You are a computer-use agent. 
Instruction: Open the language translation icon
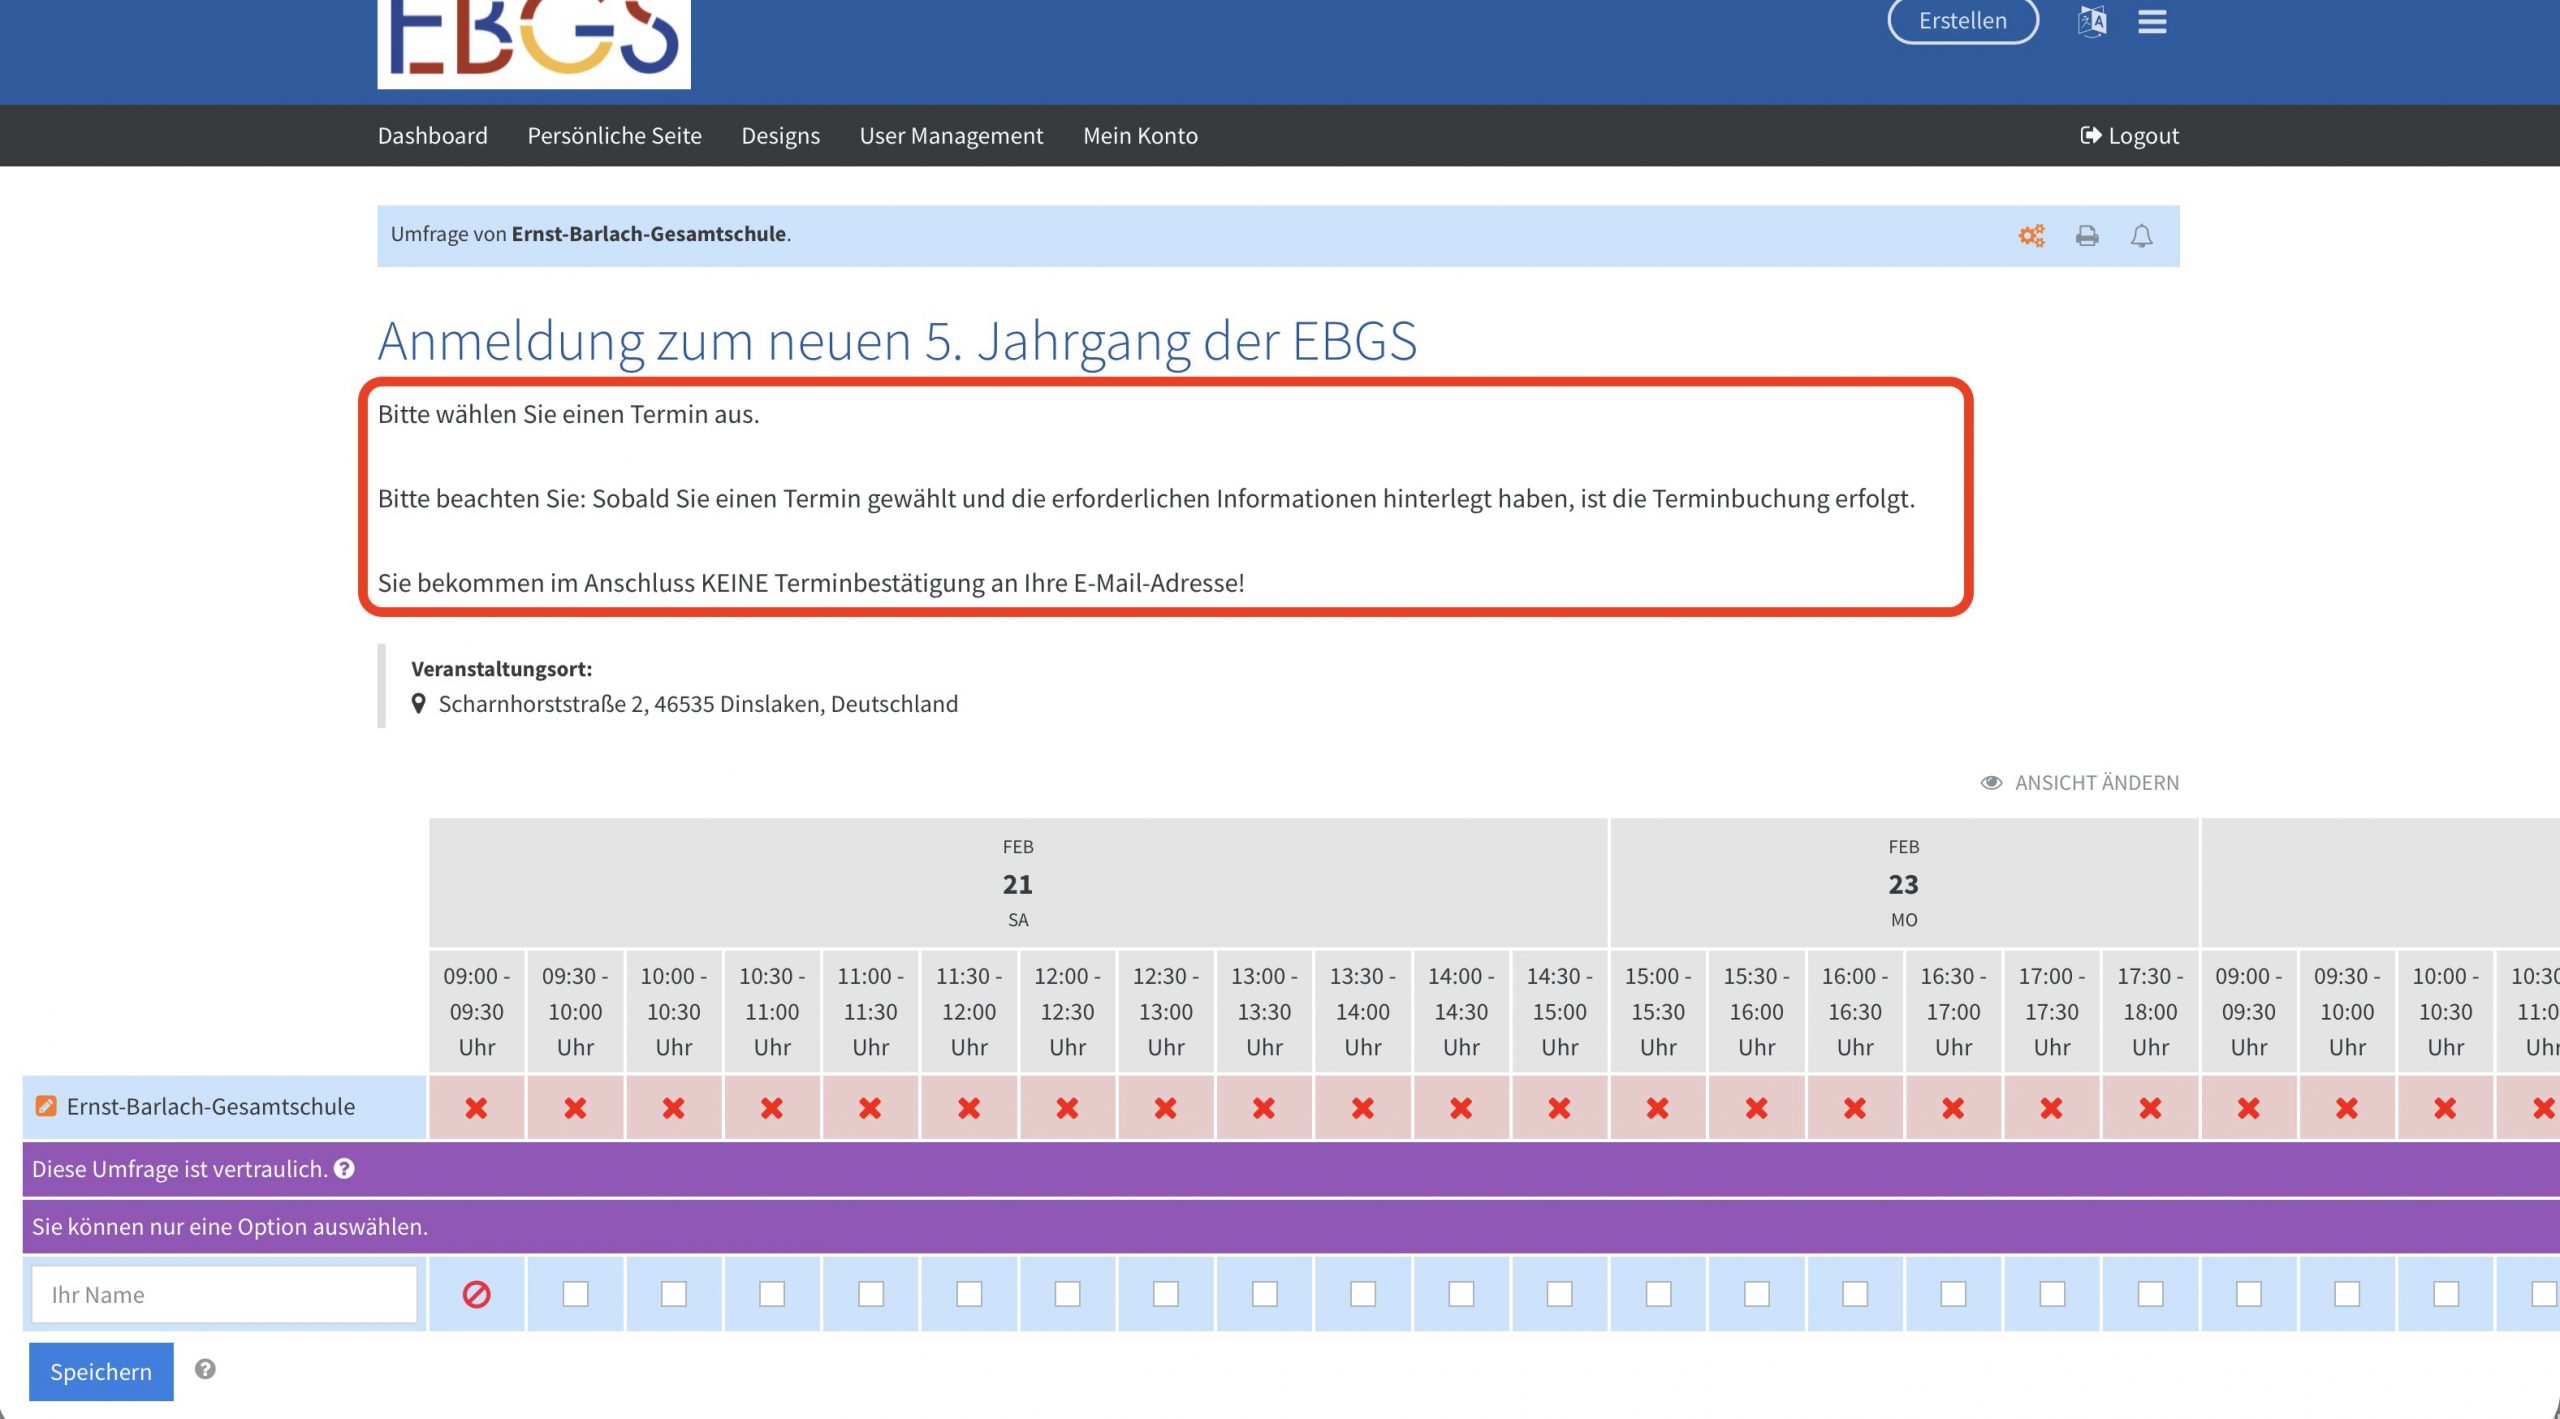tap(2092, 21)
